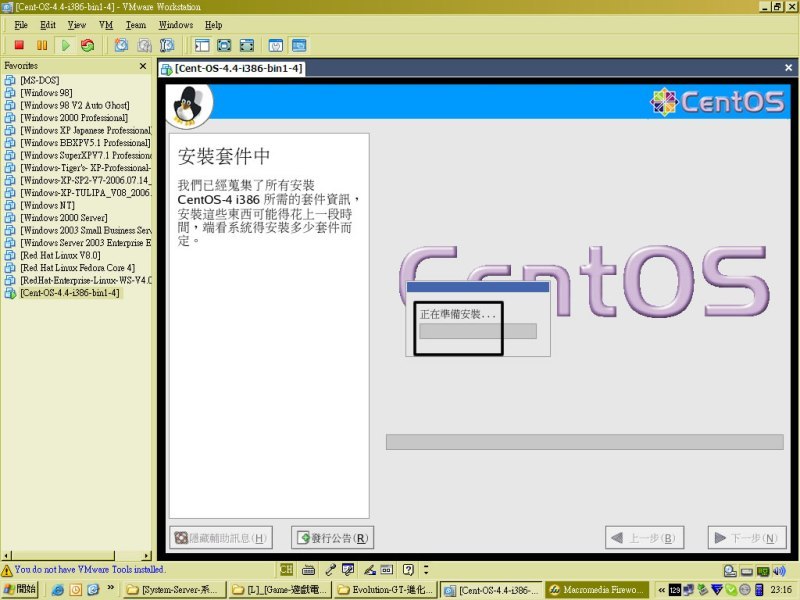Viewport: 800px width, 600px height.
Task: Select [Red Hat Linux V8.0] favorite
Action: (60, 255)
